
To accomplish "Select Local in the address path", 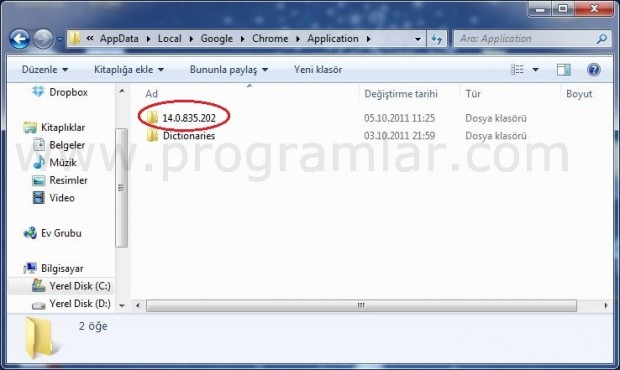I will pyautogui.click(x=170, y=38).
